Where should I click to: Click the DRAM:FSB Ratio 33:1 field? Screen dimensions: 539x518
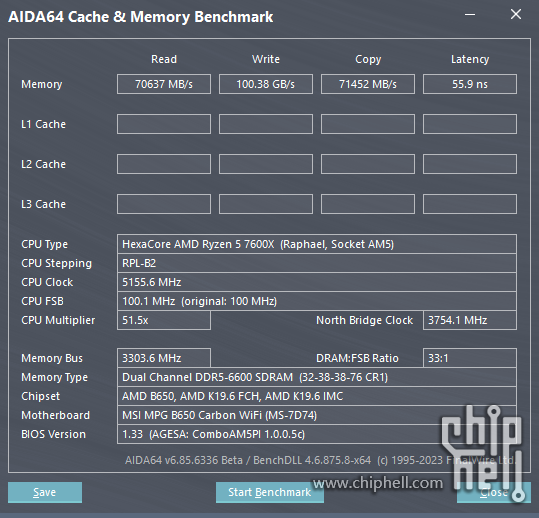pos(470,358)
